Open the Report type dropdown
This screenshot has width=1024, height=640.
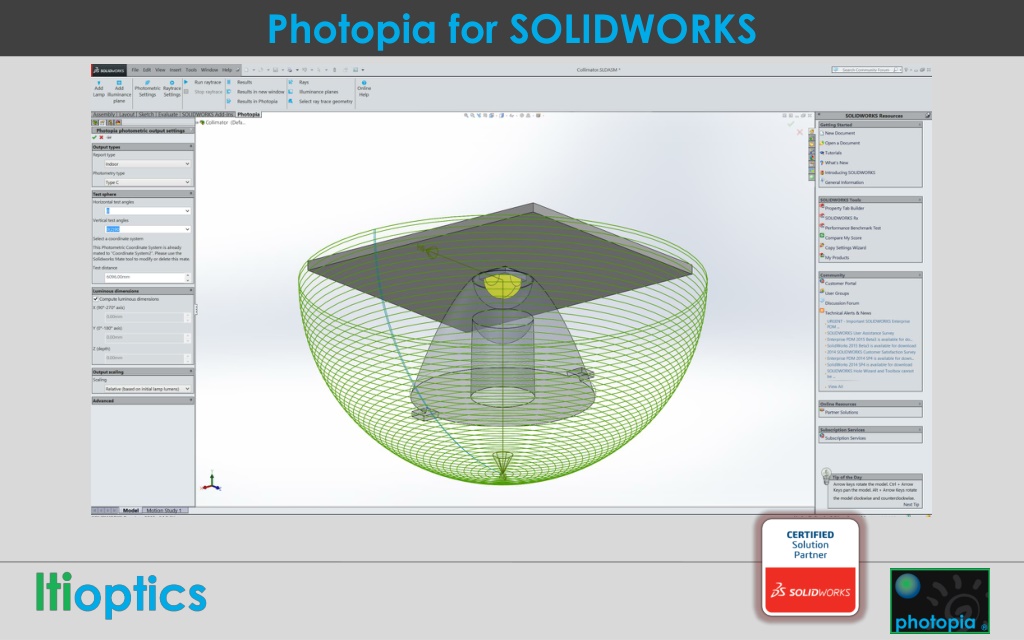point(146,164)
